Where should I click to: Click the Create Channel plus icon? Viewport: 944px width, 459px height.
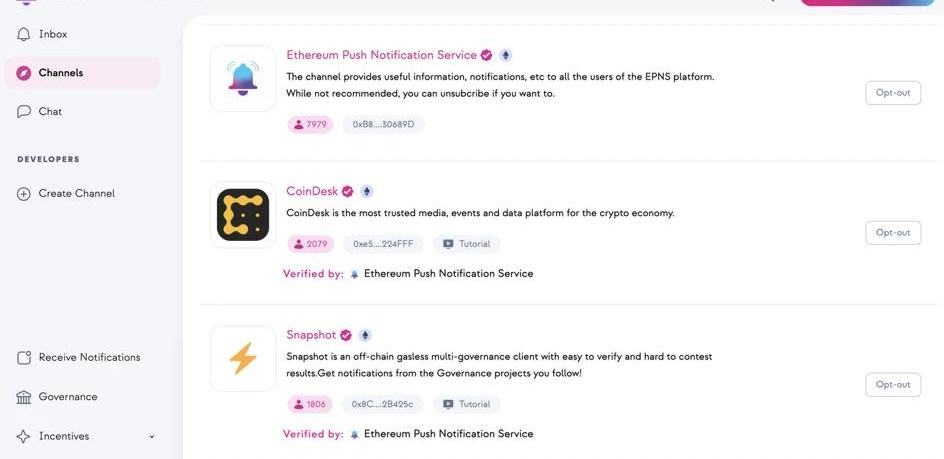tap(24, 194)
